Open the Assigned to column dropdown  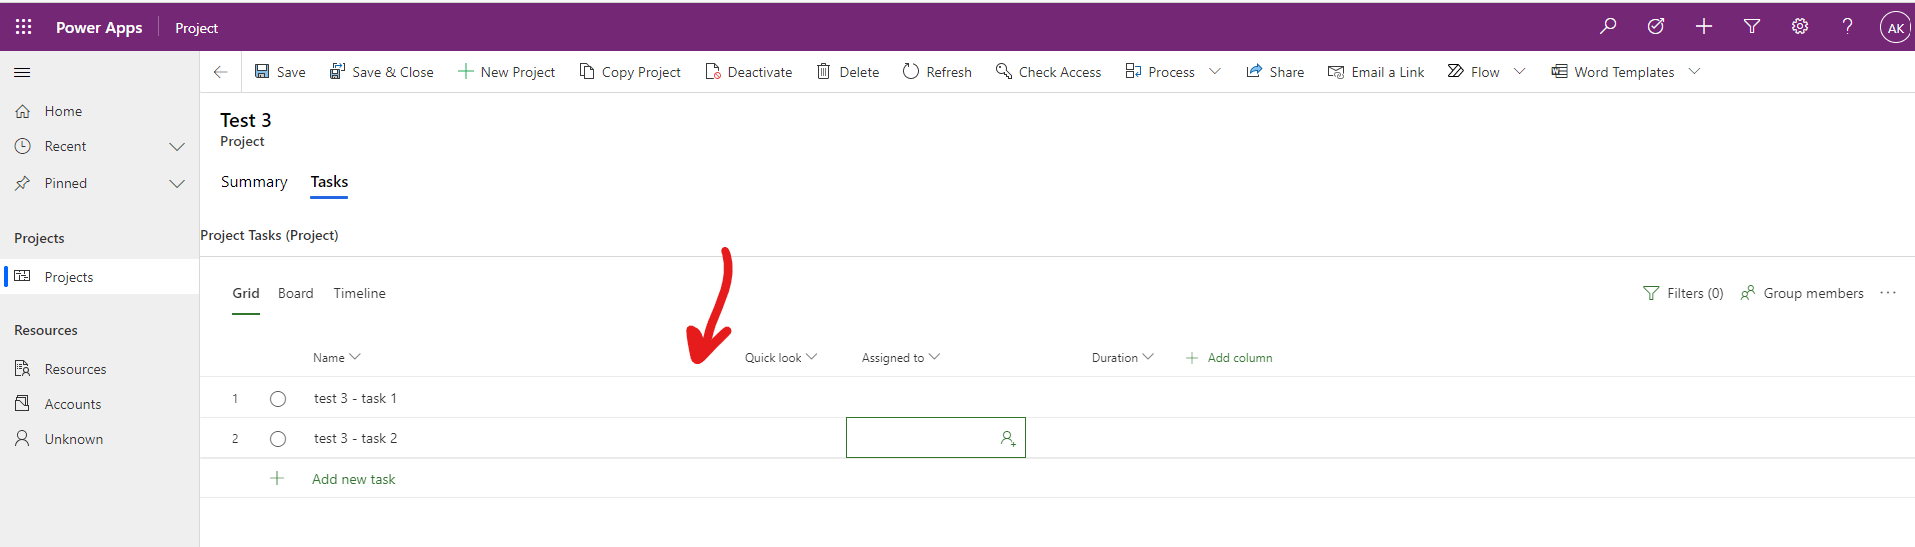coord(901,358)
